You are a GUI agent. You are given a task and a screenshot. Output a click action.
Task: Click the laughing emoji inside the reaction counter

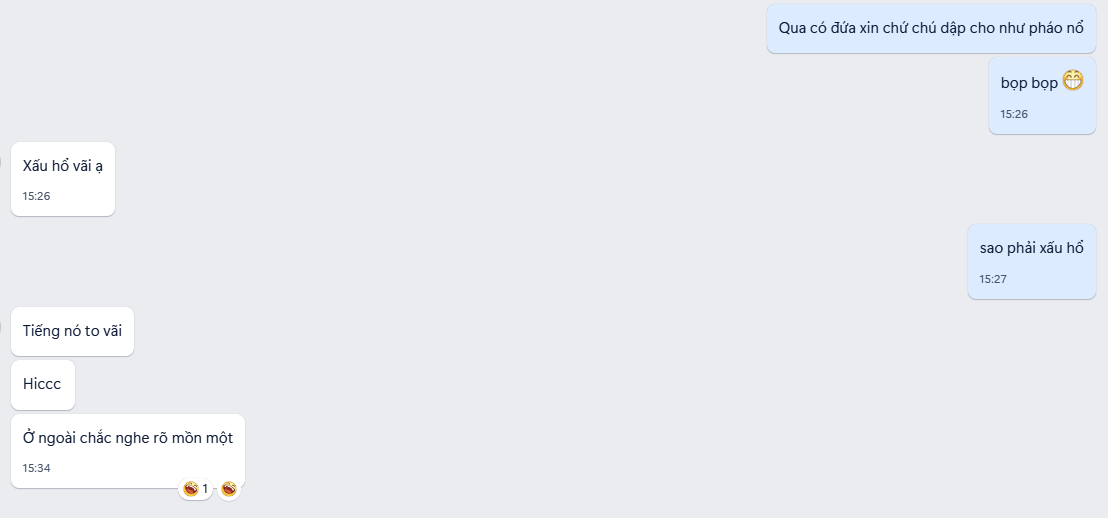(x=190, y=488)
